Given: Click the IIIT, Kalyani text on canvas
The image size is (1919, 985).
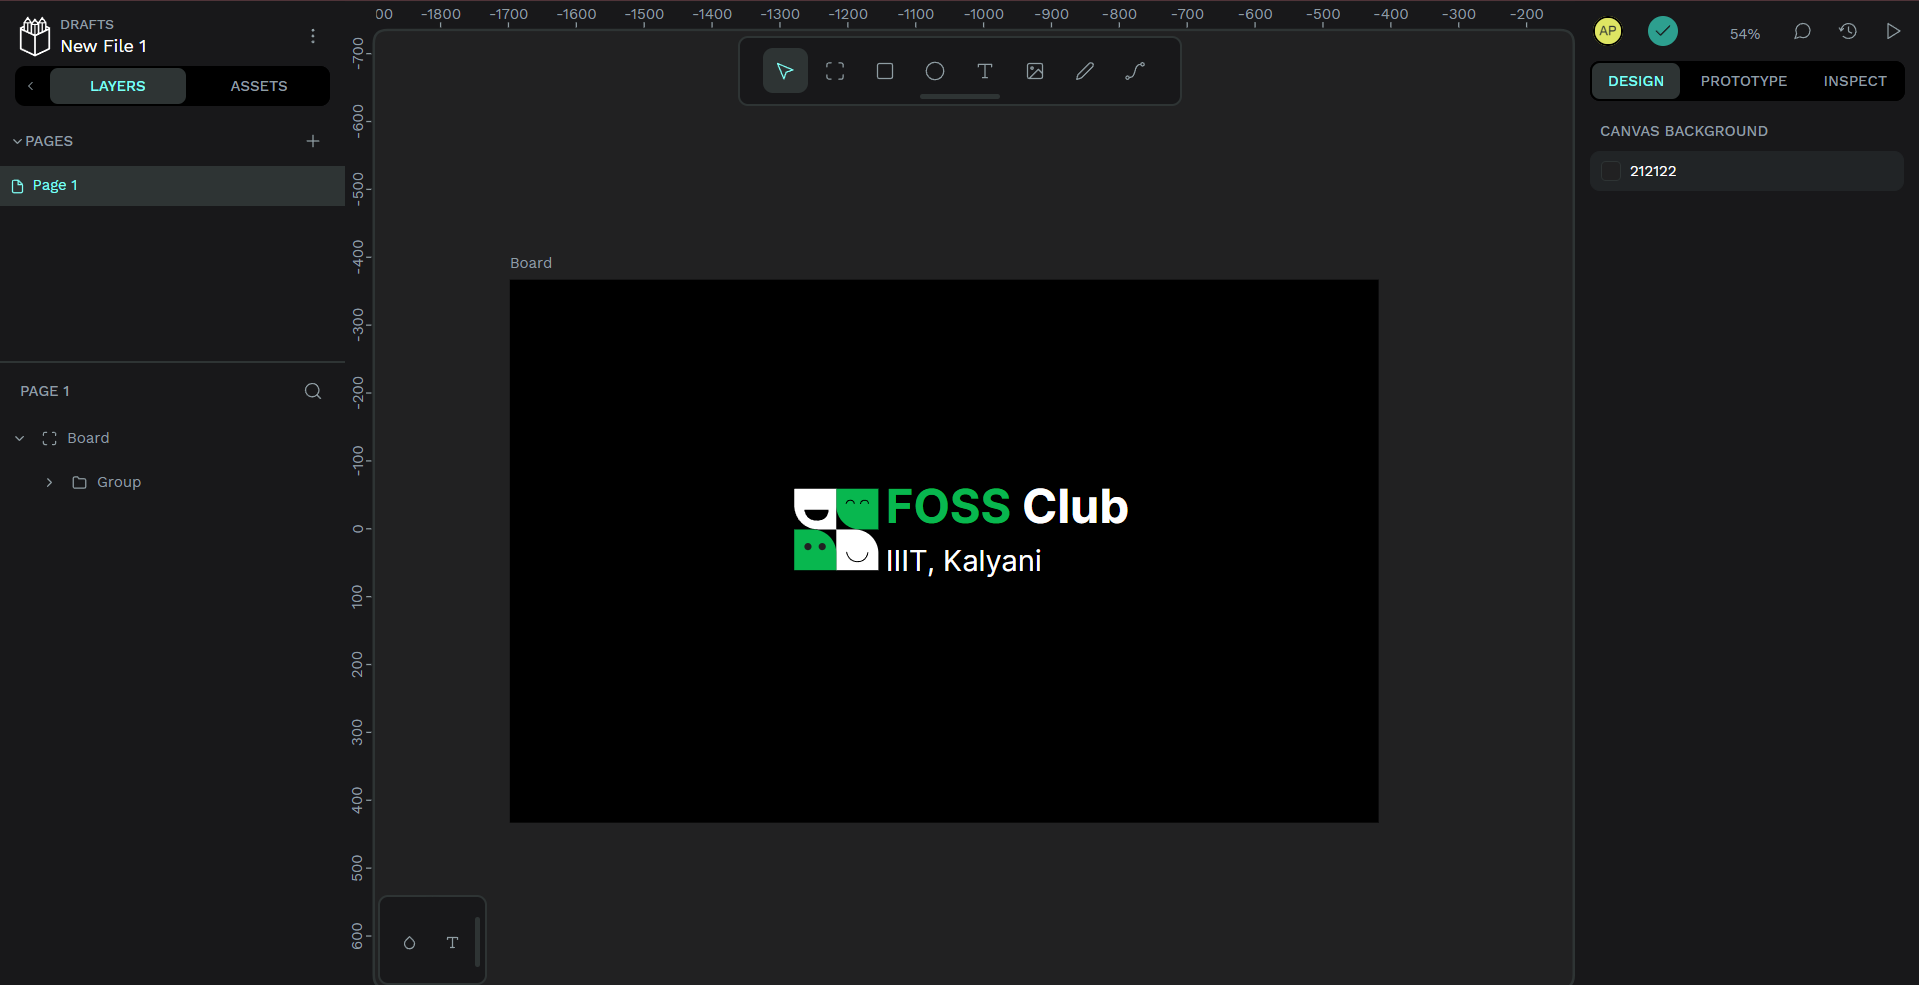Looking at the screenshot, I should click(x=964, y=561).
